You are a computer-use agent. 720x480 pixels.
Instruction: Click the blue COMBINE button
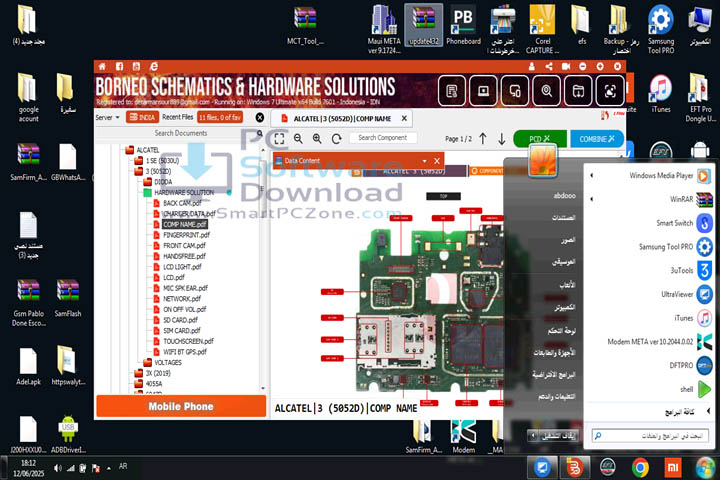(597, 139)
